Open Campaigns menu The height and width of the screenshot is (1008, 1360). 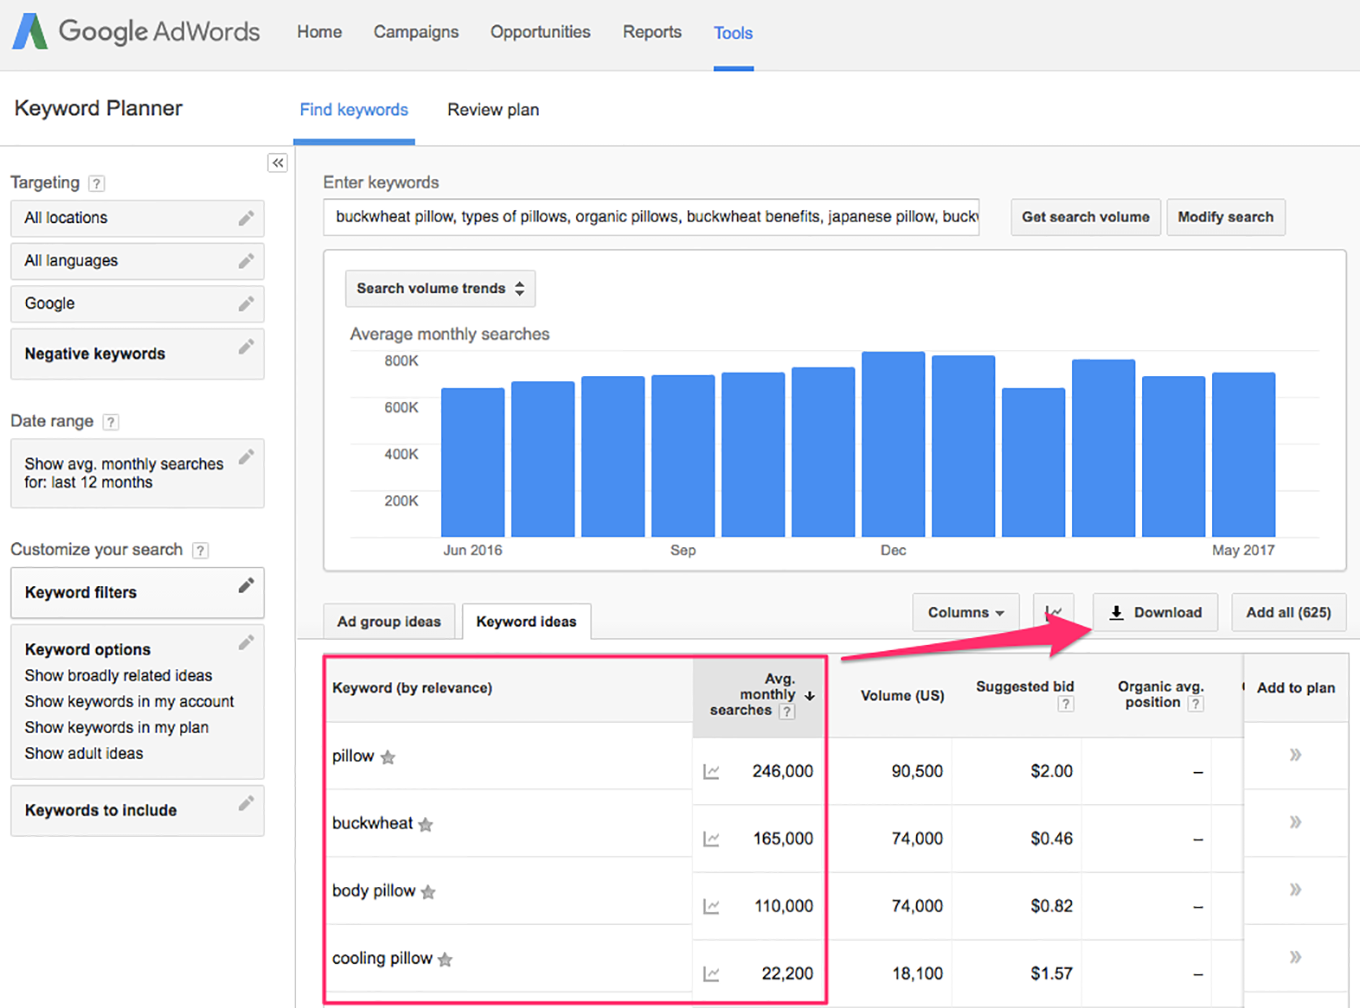point(416,32)
